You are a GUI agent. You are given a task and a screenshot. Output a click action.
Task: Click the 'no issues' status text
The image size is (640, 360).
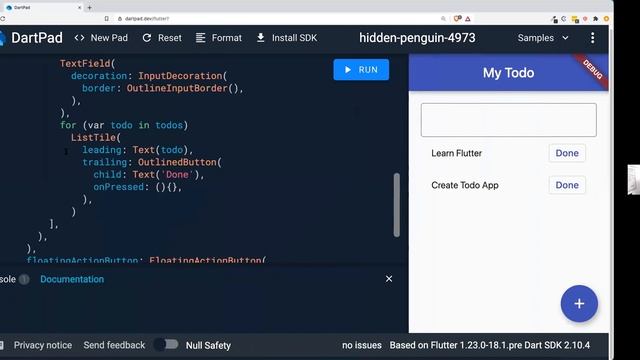(x=362, y=345)
